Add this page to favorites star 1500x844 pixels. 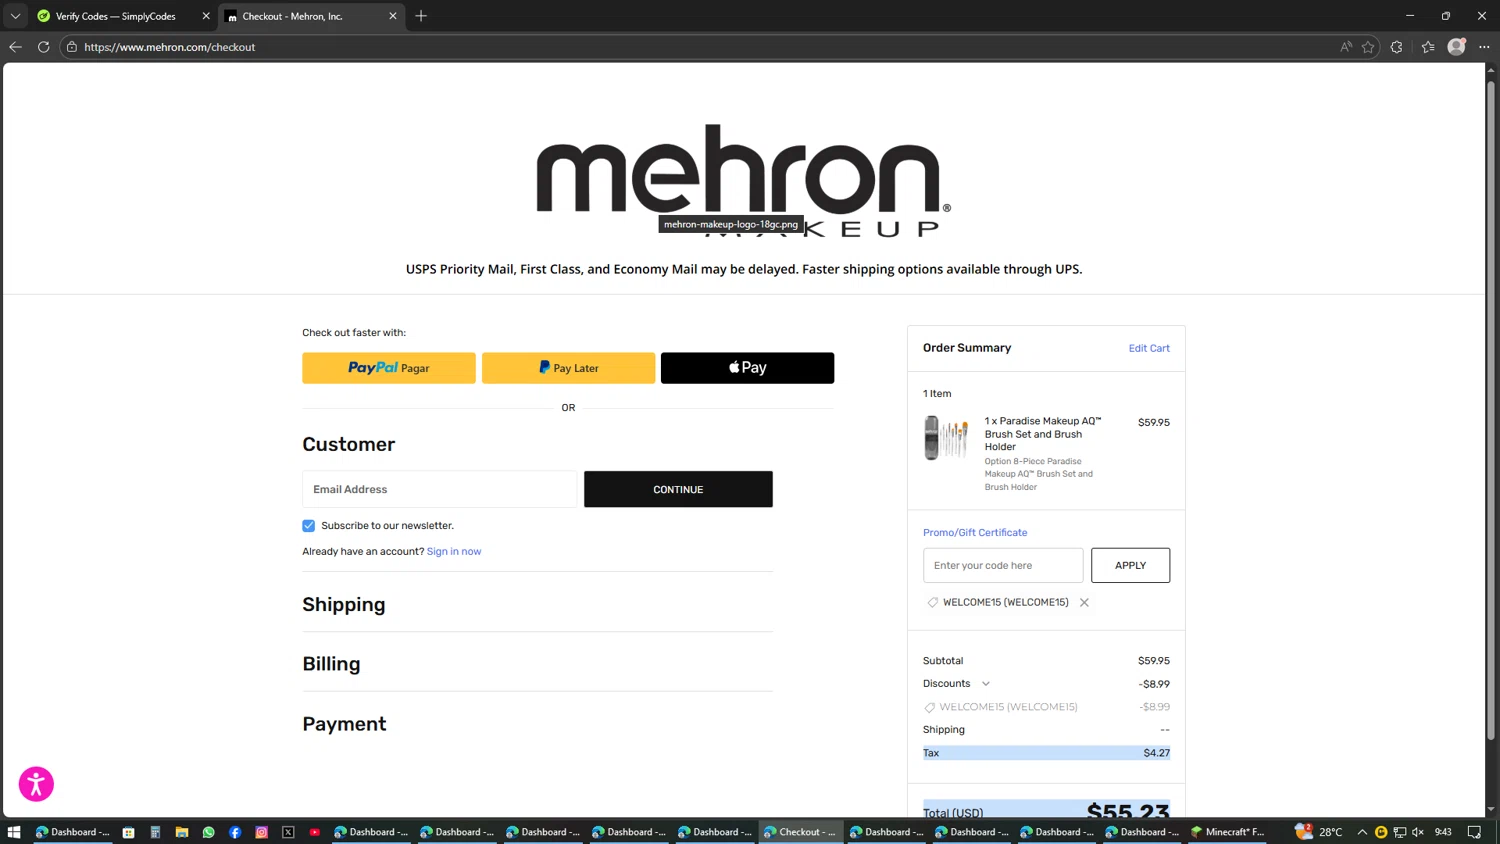click(1368, 47)
